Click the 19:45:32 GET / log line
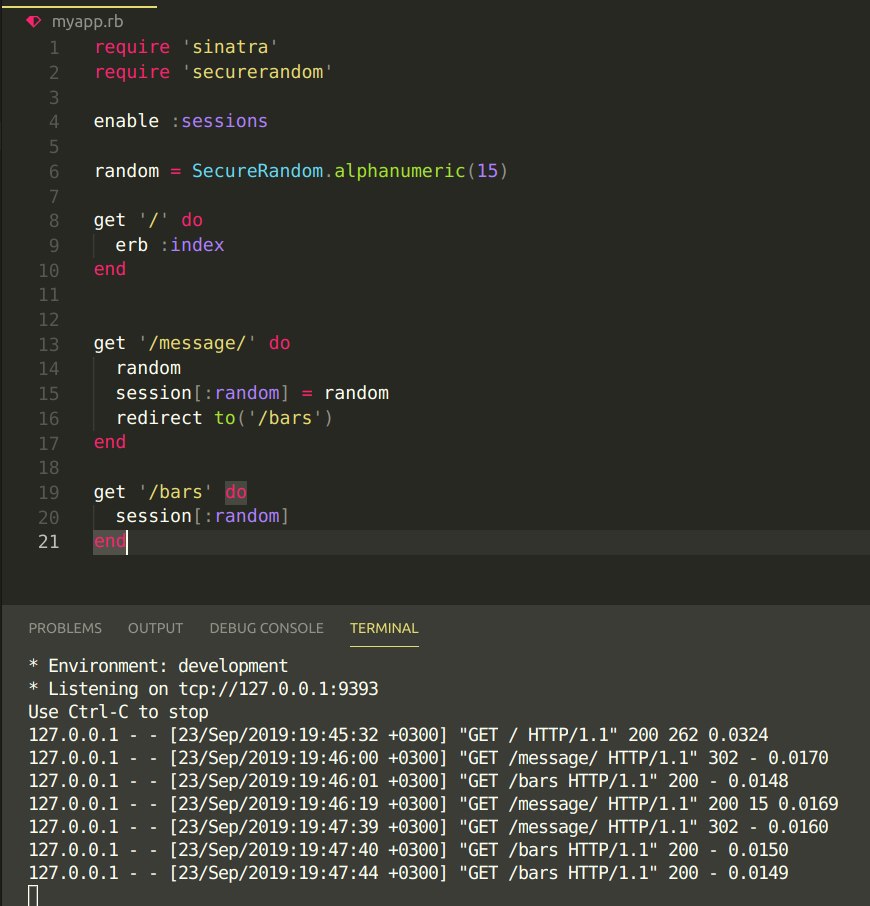This screenshot has width=870, height=906. (398, 735)
